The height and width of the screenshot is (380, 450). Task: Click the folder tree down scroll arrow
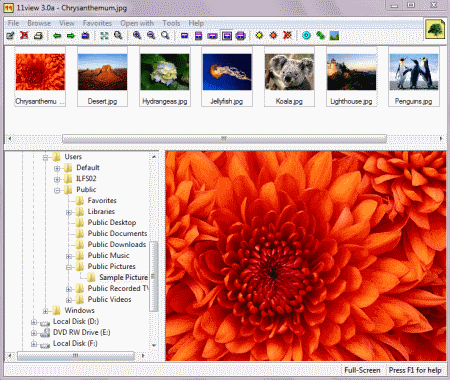[x=154, y=345]
